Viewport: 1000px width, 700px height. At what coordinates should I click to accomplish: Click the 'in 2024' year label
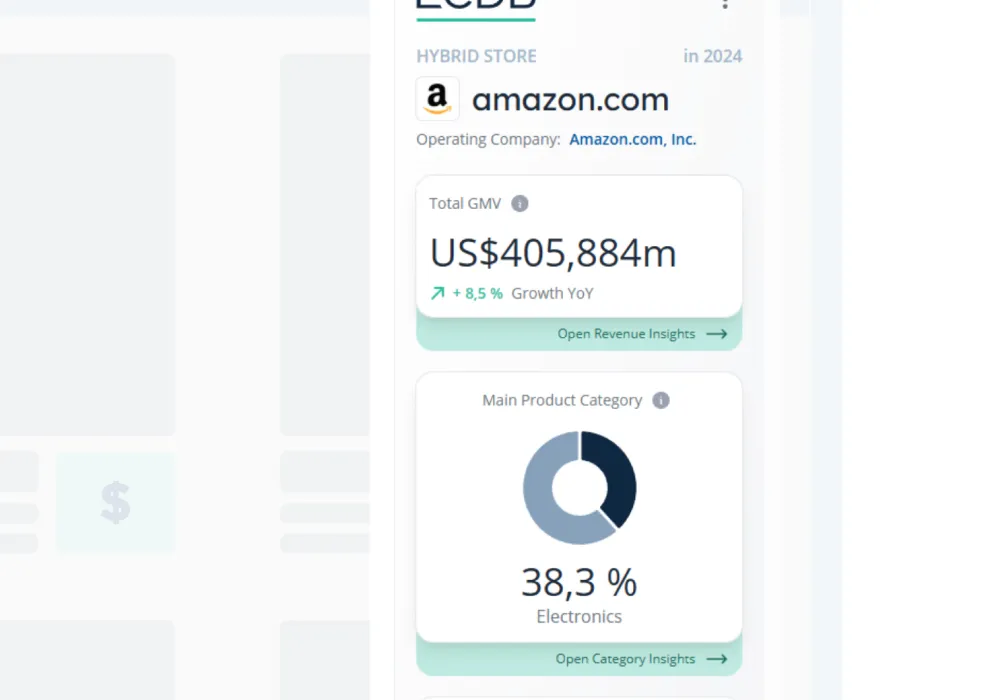pos(712,56)
